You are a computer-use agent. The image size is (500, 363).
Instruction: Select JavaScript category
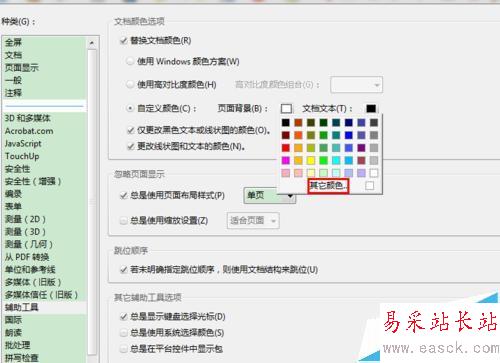pyautogui.click(x=23, y=144)
